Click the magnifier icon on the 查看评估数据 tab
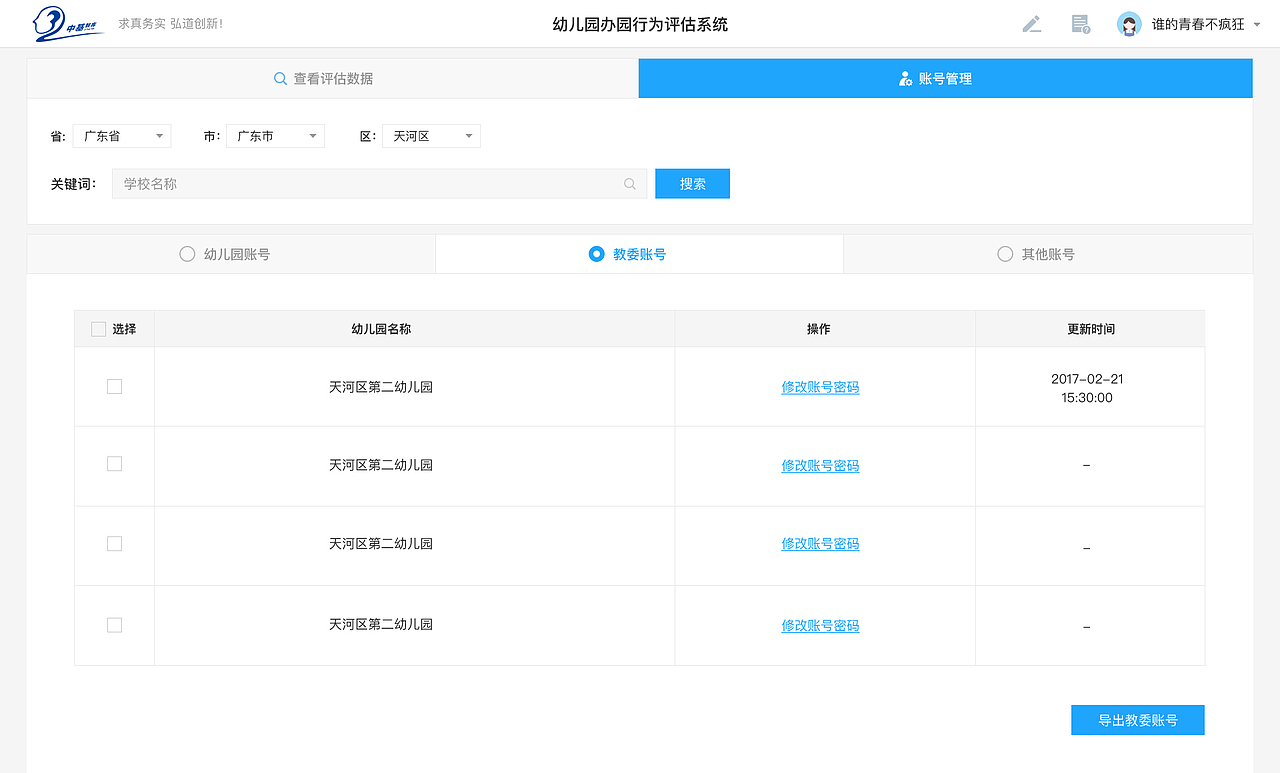 [x=280, y=77]
